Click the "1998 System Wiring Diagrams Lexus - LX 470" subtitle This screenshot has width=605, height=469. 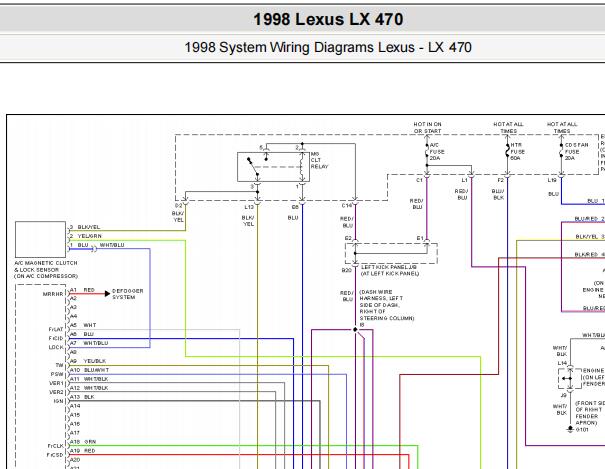328,47
